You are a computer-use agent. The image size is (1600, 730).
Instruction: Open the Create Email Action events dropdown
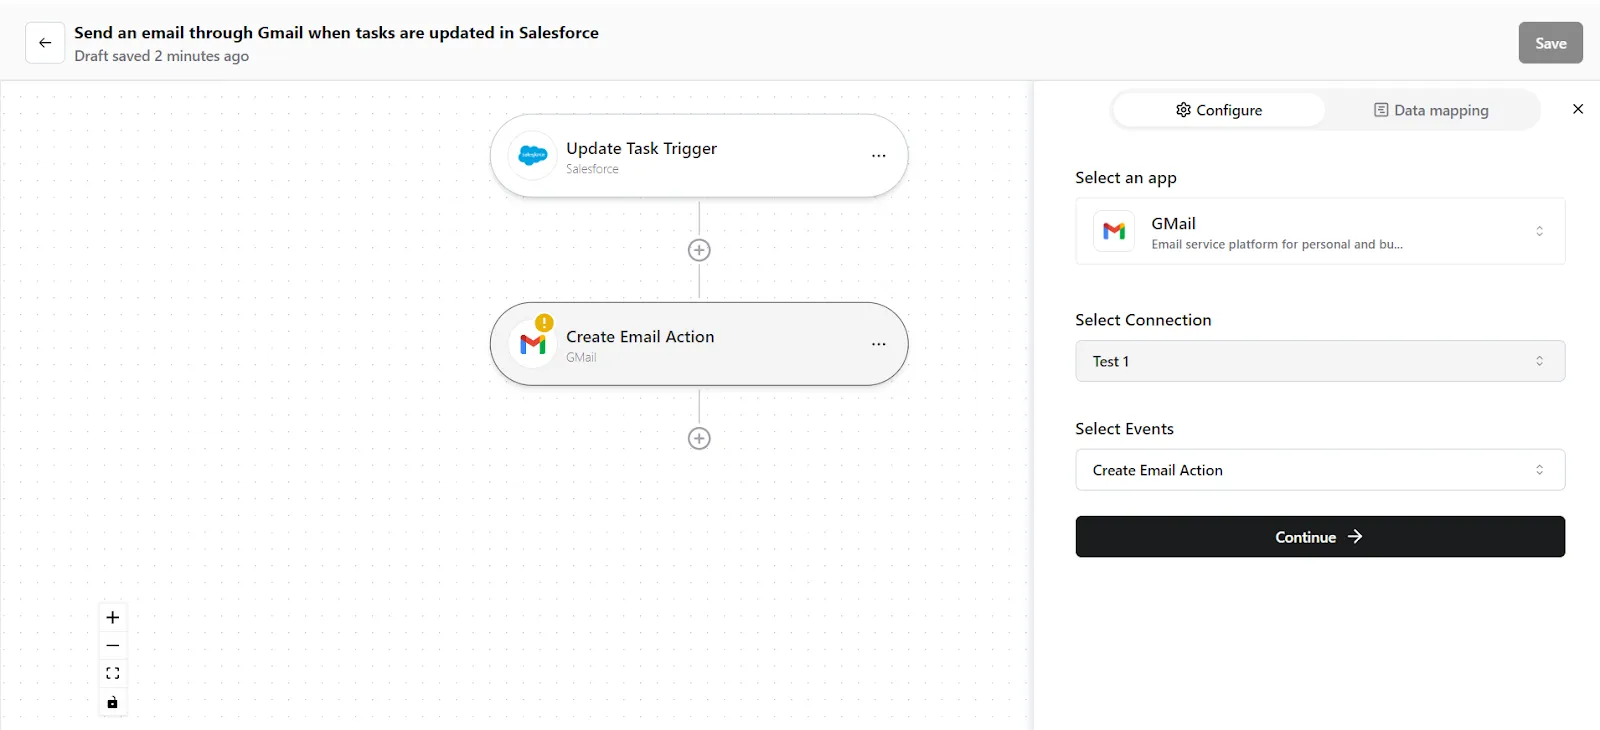(x=1320, y=470)
